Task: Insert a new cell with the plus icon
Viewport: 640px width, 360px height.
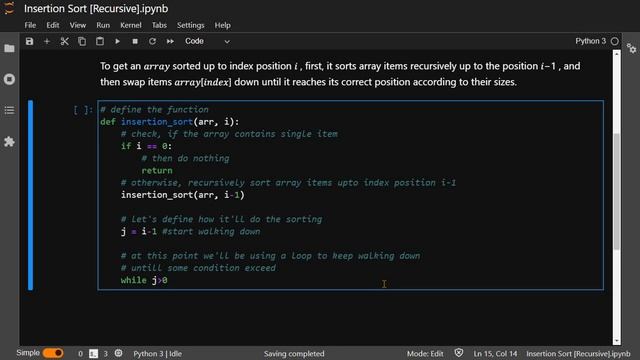Action: pyautogui.click(x=47, y=41)
